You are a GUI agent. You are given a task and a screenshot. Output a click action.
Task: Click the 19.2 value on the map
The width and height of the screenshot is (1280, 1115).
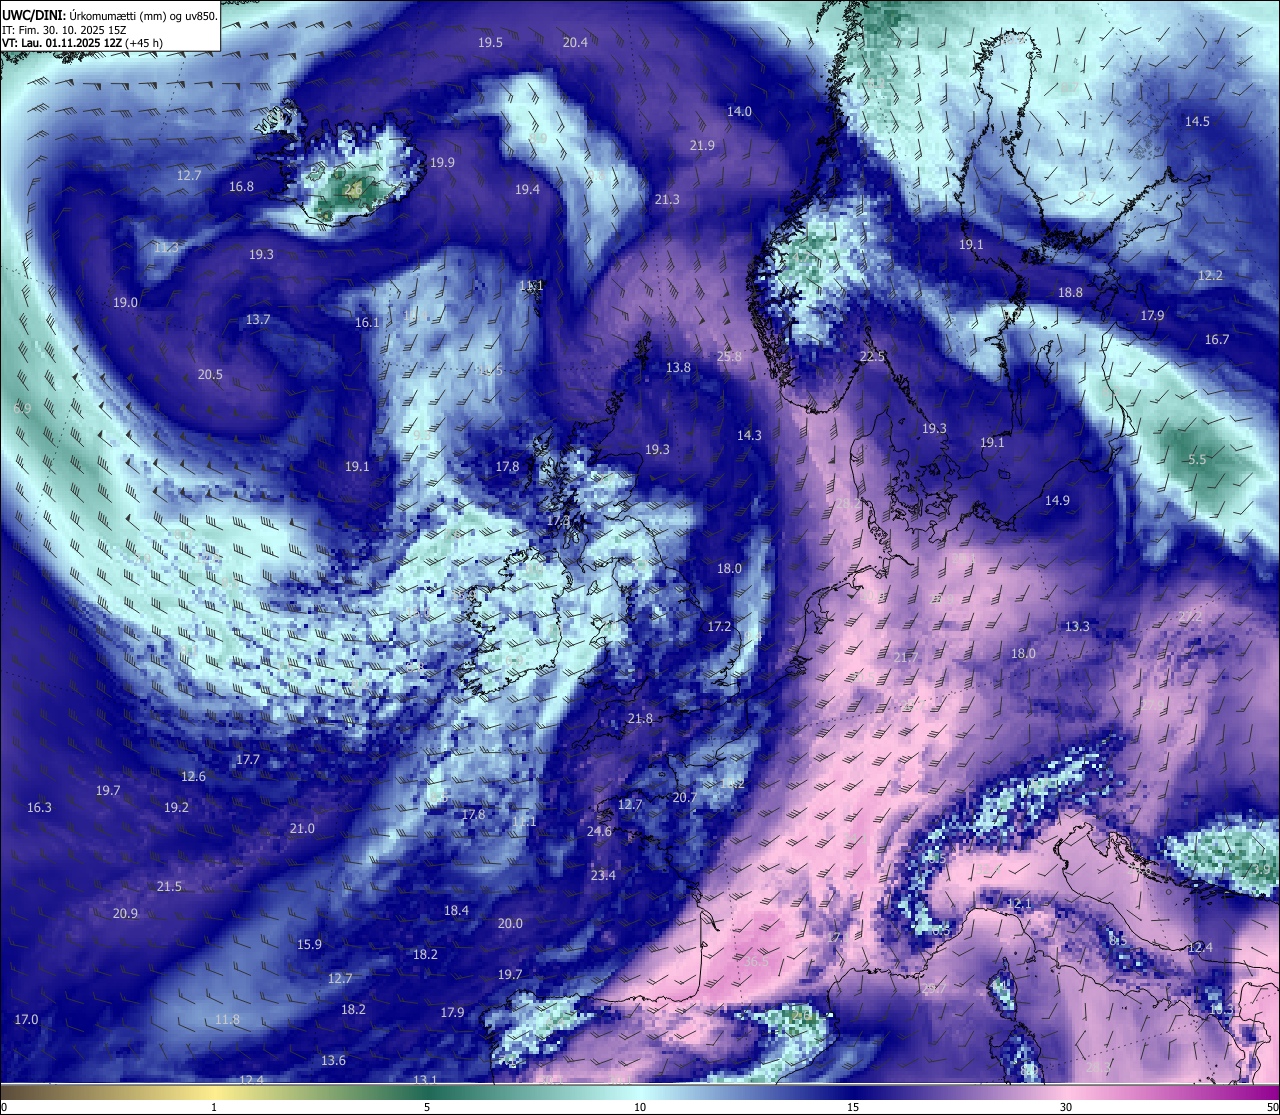coord(176,808)
